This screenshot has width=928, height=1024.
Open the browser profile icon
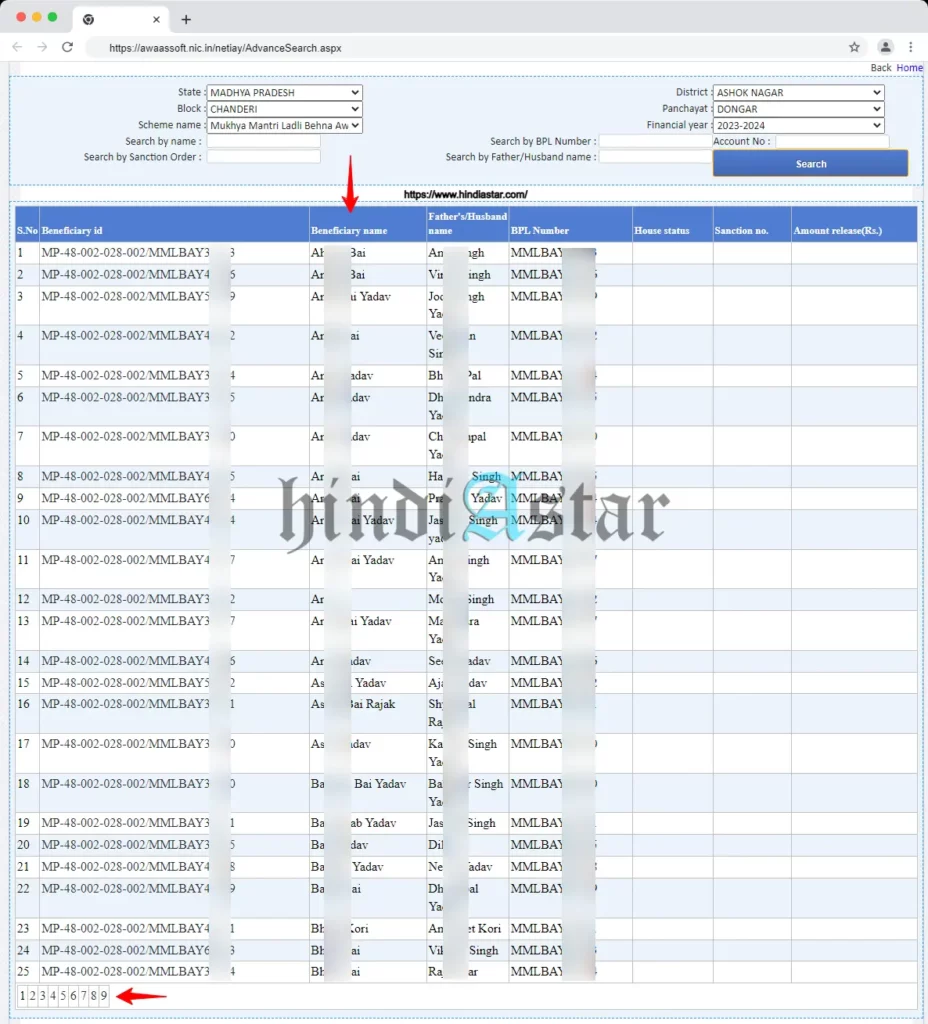[x=885, y=47]
